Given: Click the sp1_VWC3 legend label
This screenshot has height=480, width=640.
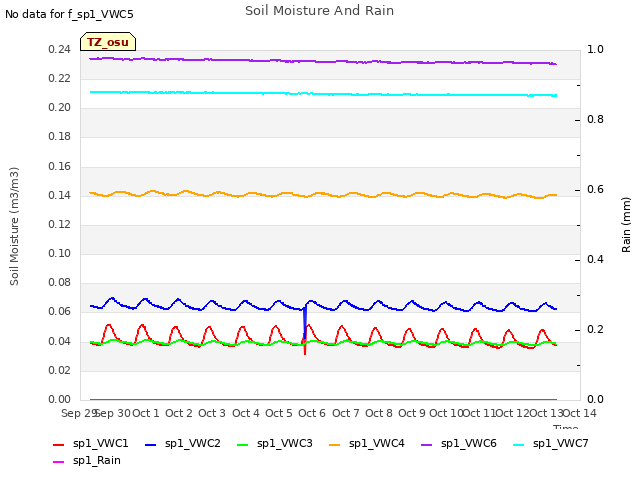Looking at the screenshot, I should point(284,444).
